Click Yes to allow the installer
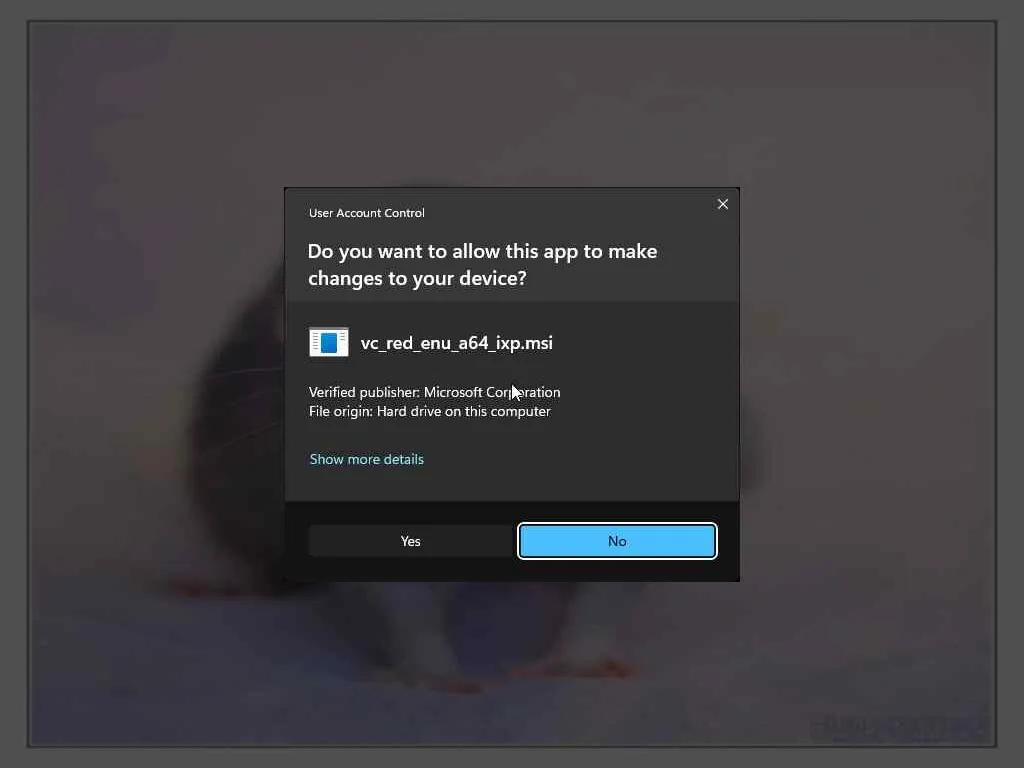1024x768 pixels. (x=411, y=541)
